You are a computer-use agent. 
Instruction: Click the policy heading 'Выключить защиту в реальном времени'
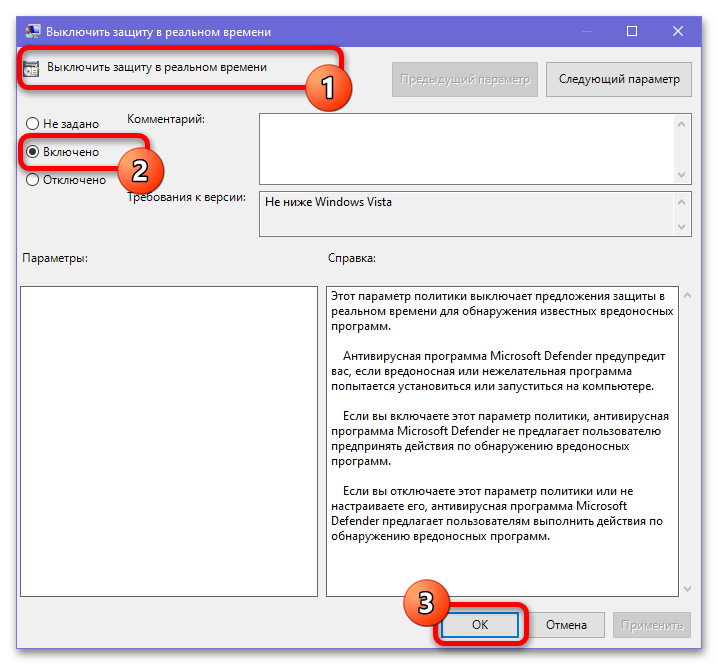[x=157, y=67]
